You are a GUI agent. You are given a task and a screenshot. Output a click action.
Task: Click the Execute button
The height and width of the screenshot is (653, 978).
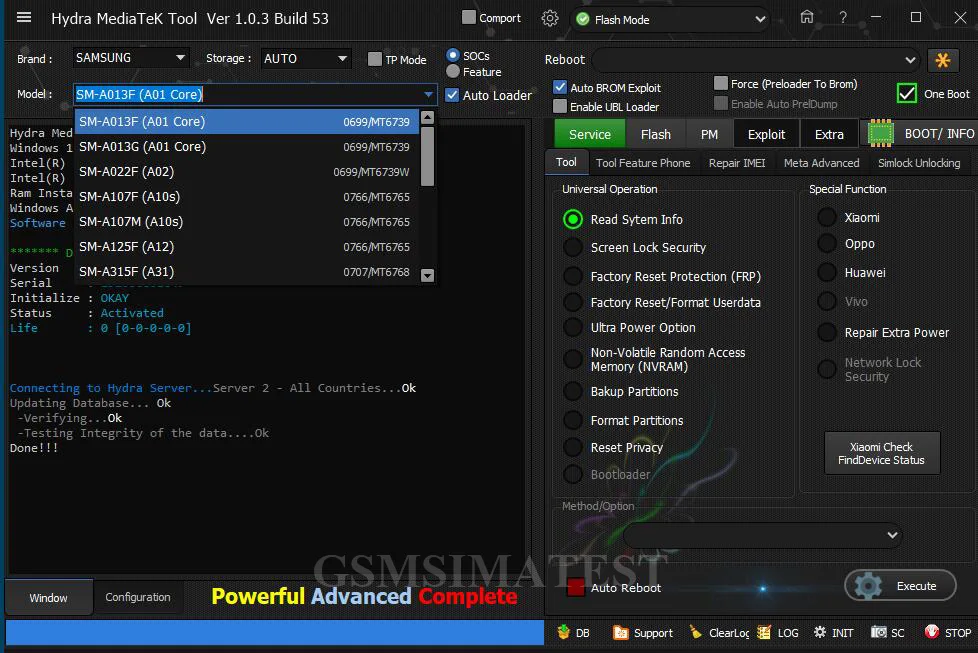pyautogui.click(x=900, y=586)
